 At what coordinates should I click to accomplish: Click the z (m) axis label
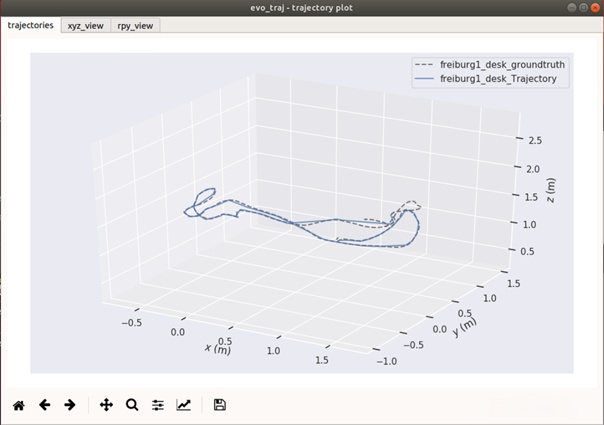[551, 190]
